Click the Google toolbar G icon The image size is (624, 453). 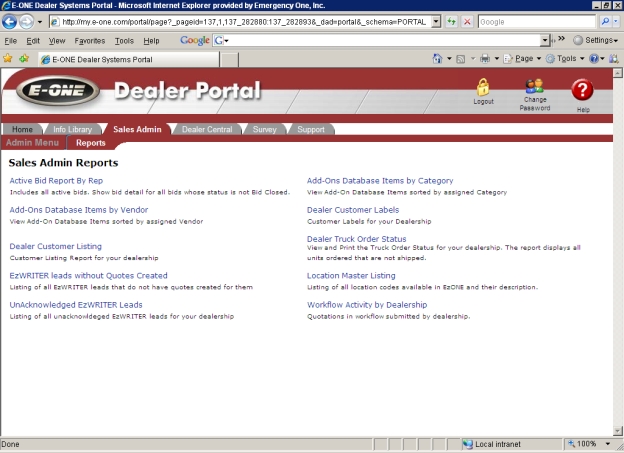tap(218, 40)
